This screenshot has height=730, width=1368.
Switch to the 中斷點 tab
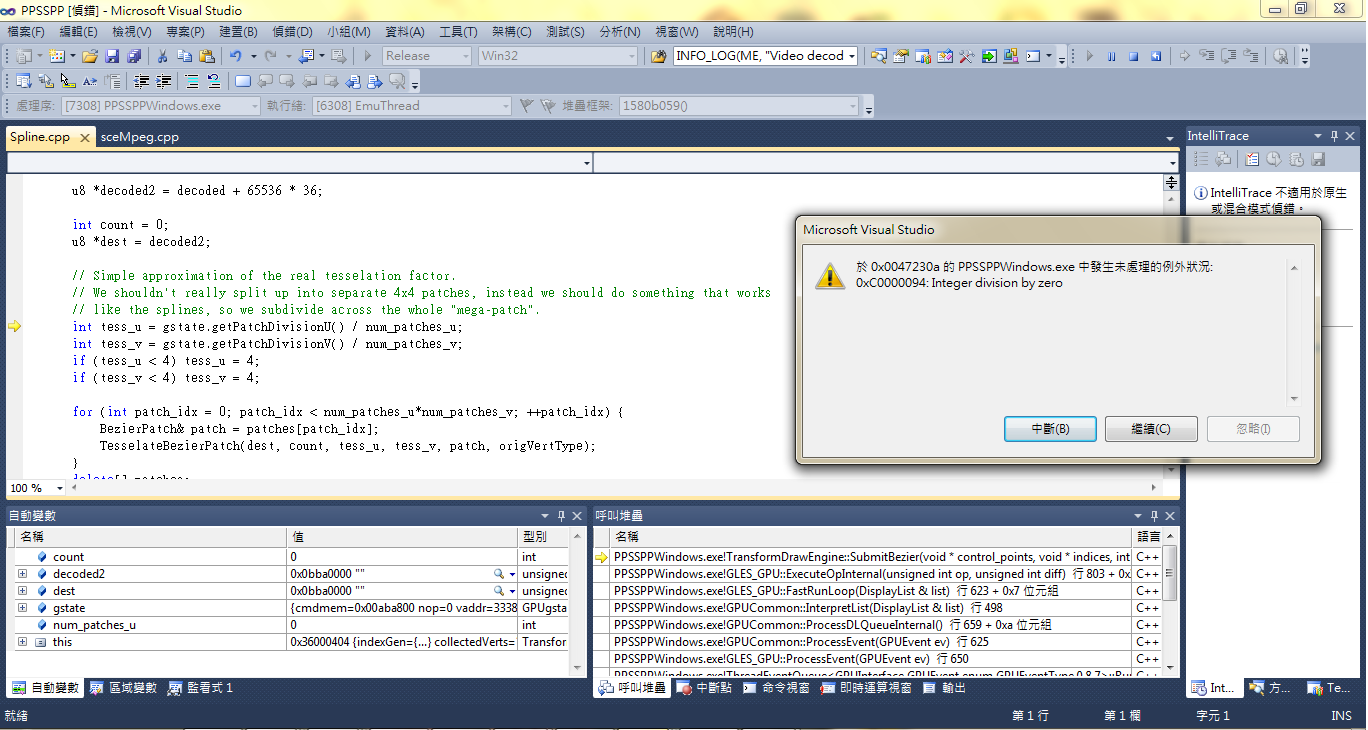click(704, 688)
